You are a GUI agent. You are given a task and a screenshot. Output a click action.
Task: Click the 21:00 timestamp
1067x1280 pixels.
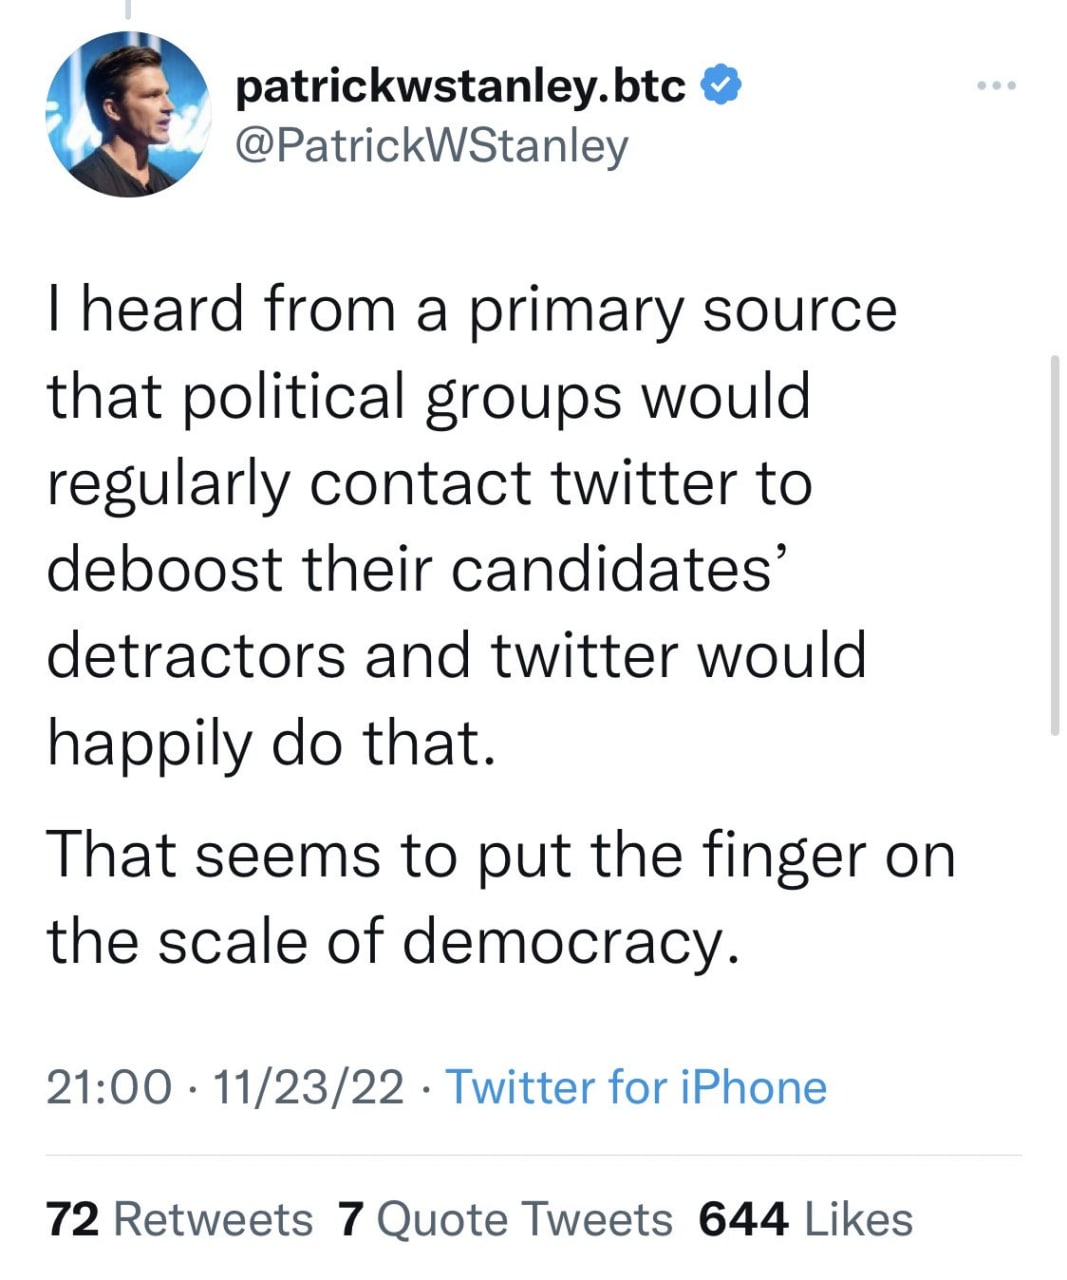click(109, 1087)
